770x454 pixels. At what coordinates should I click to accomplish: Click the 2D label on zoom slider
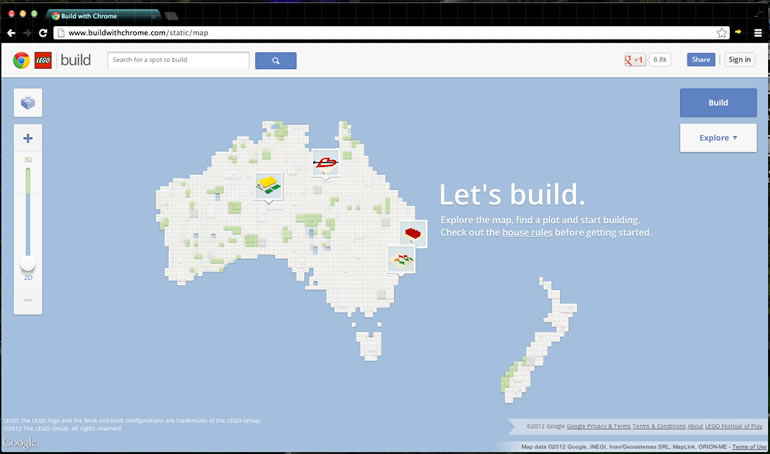[28, 278]
